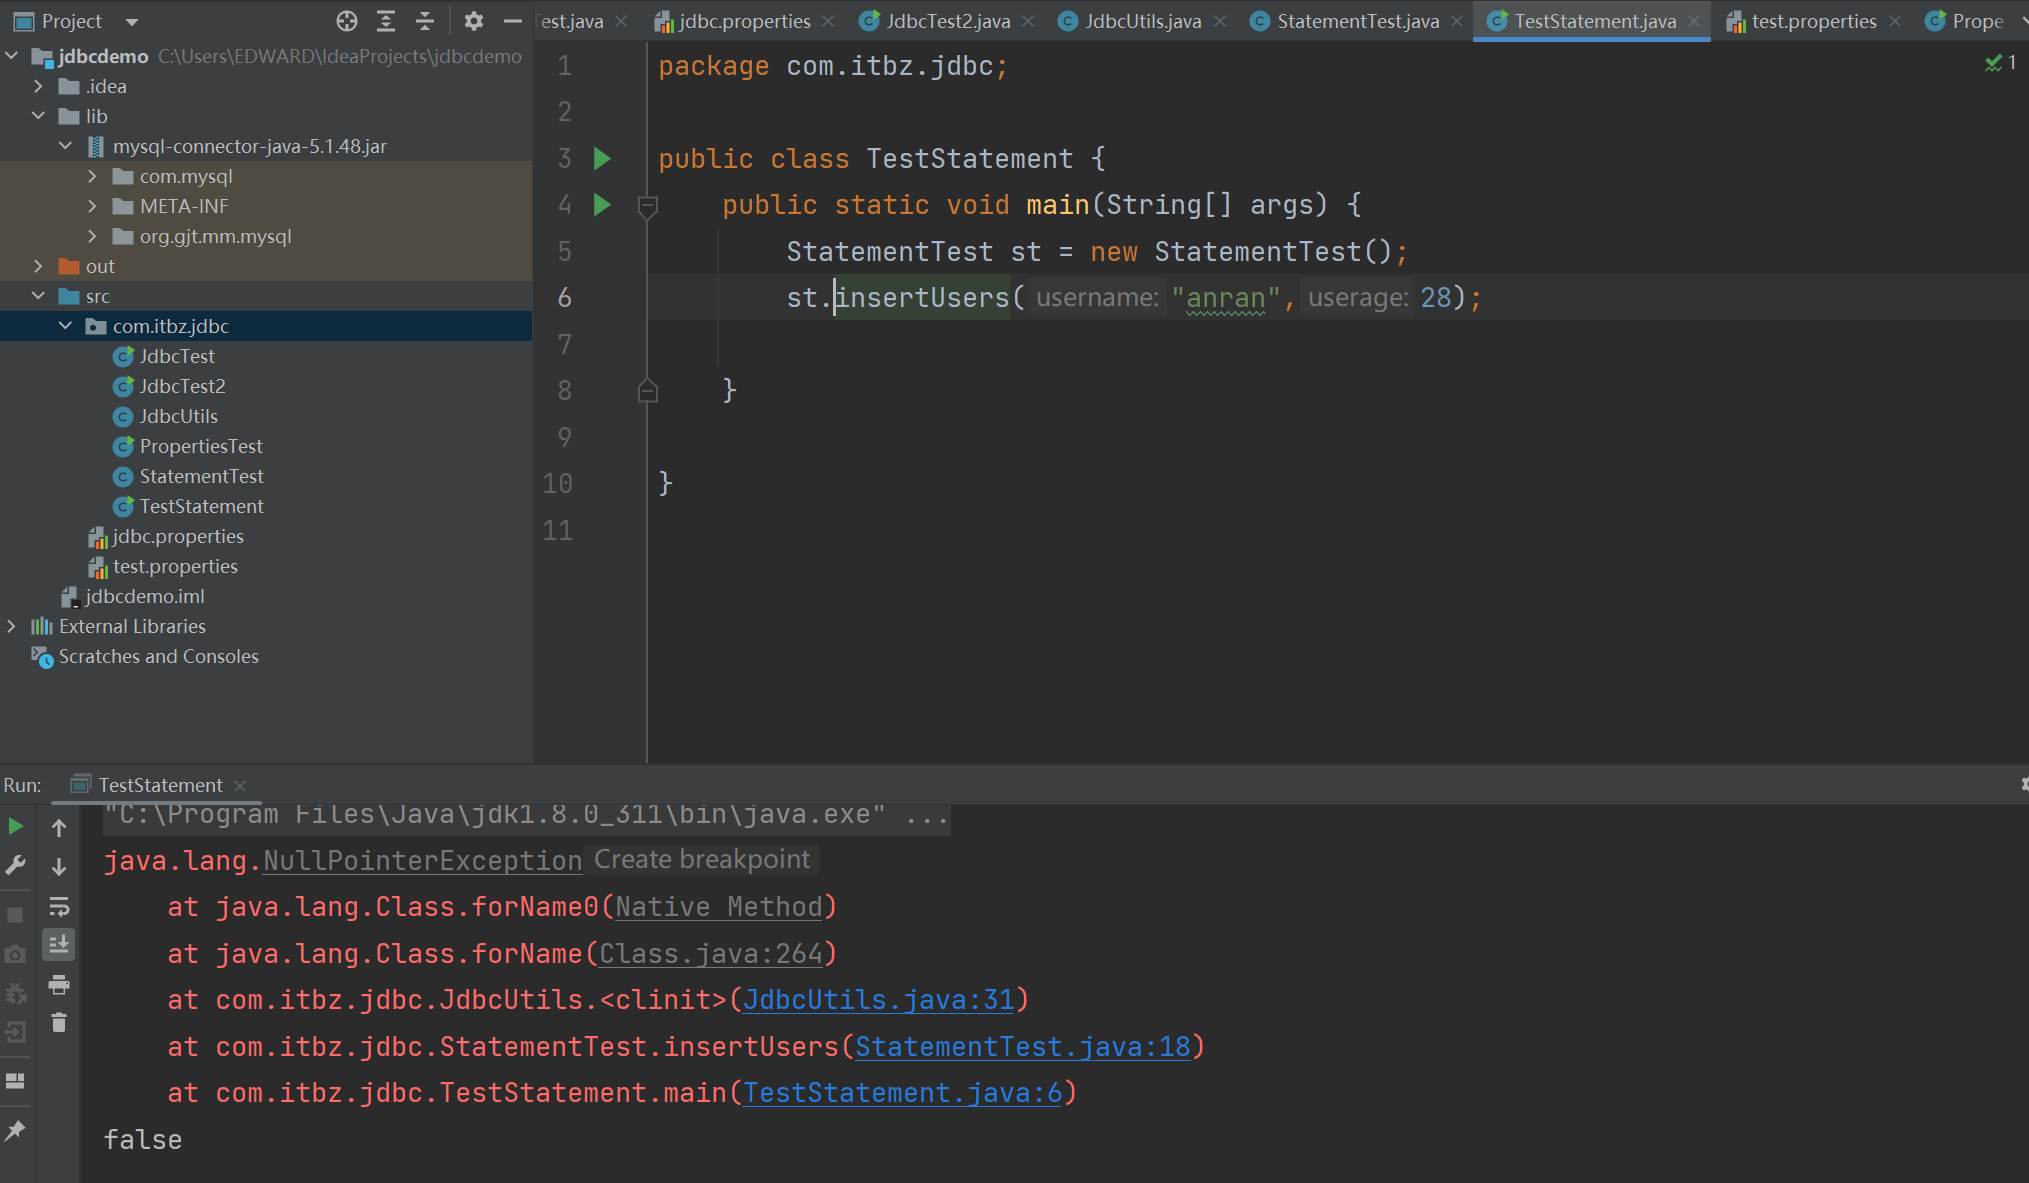Screen dimensions: 2029x1183
Task: Collapse mysql-connector-java-5.1.48.jar node
Action: coord(65,146)
